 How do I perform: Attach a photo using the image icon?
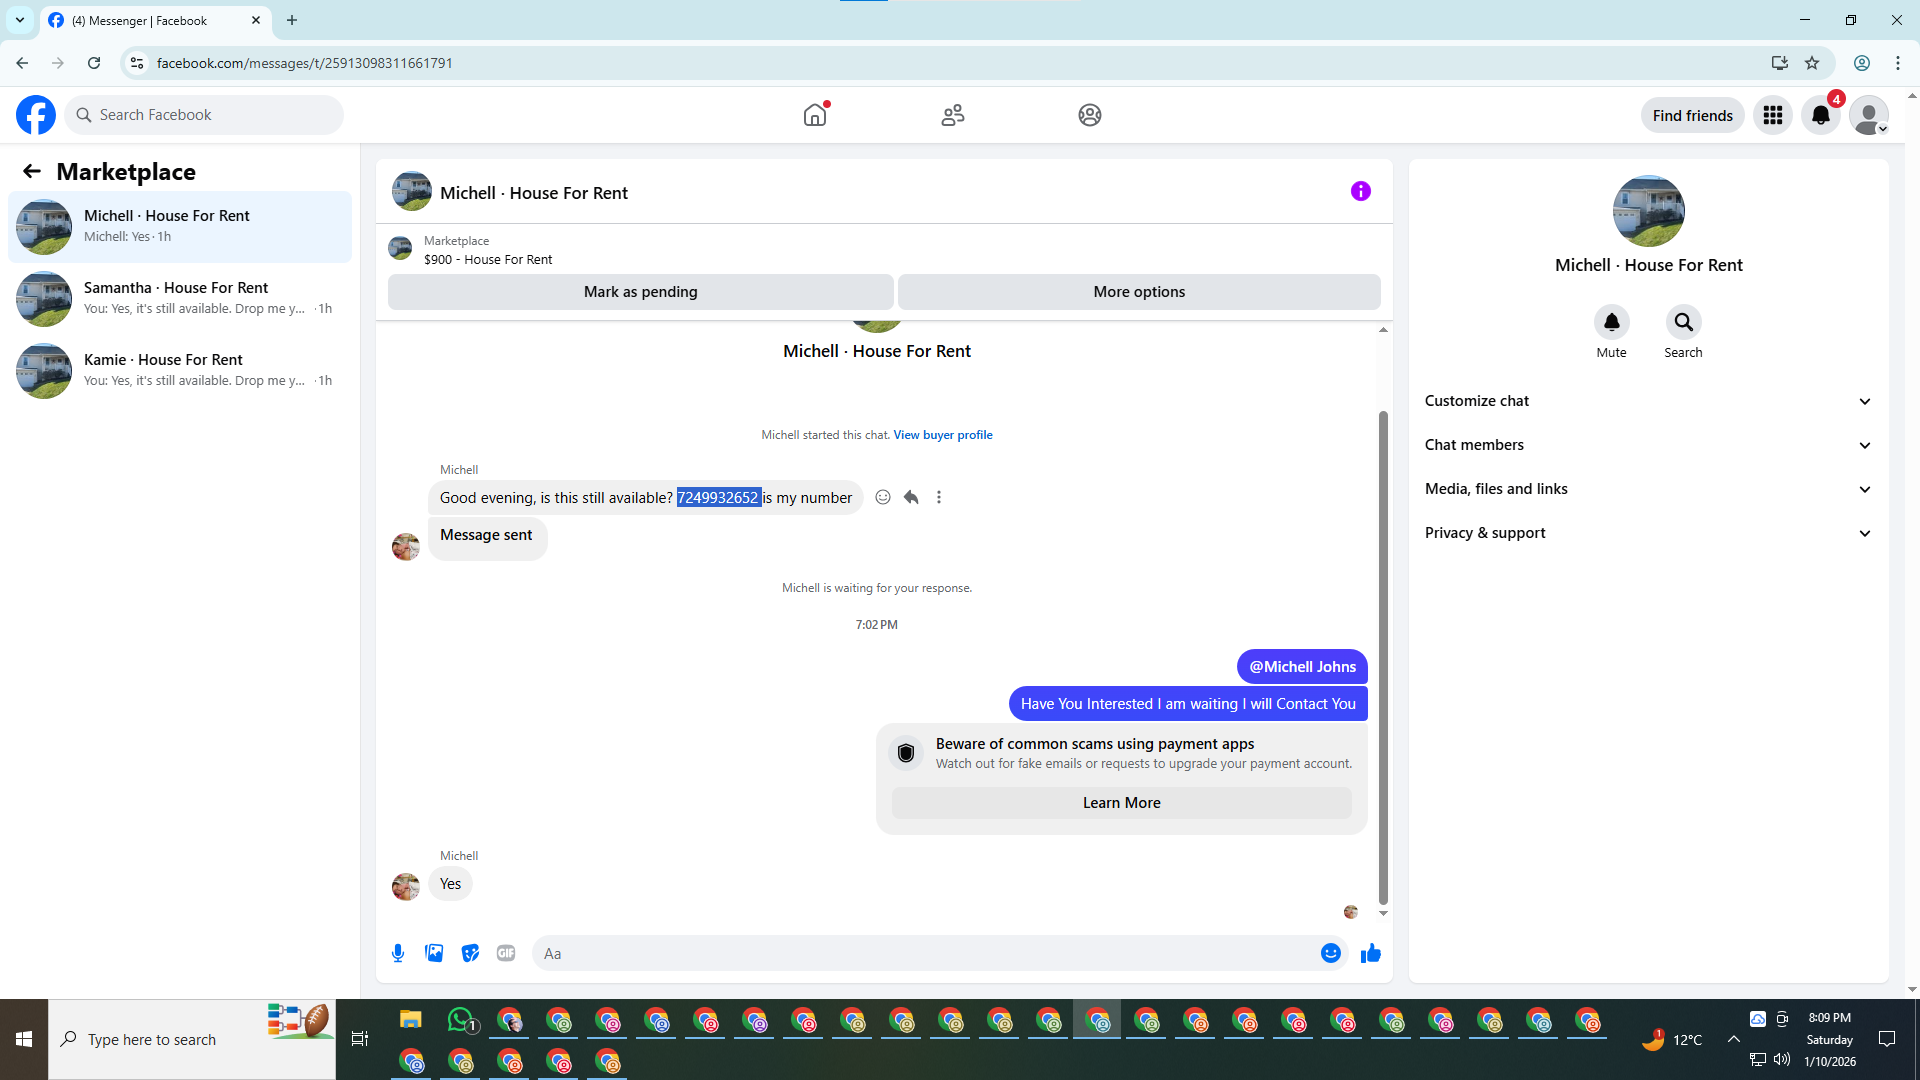434,953
